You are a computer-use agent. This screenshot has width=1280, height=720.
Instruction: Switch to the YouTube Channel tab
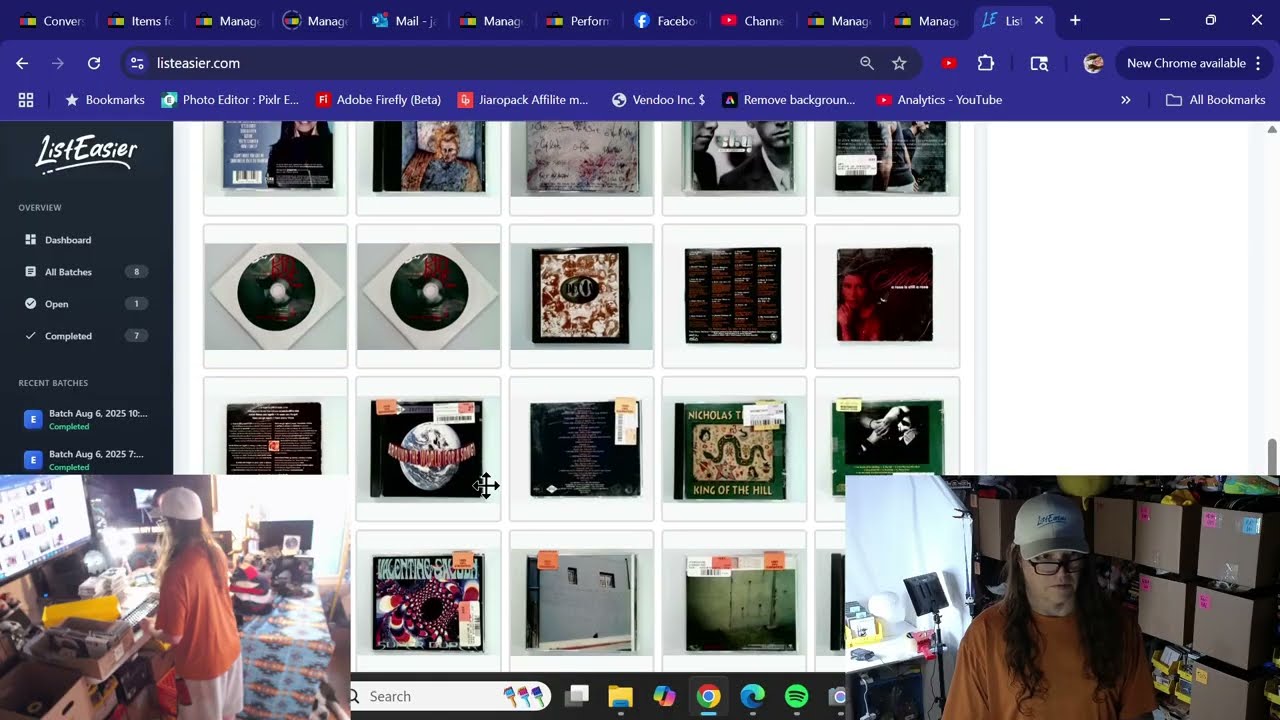tap(754, 20)
